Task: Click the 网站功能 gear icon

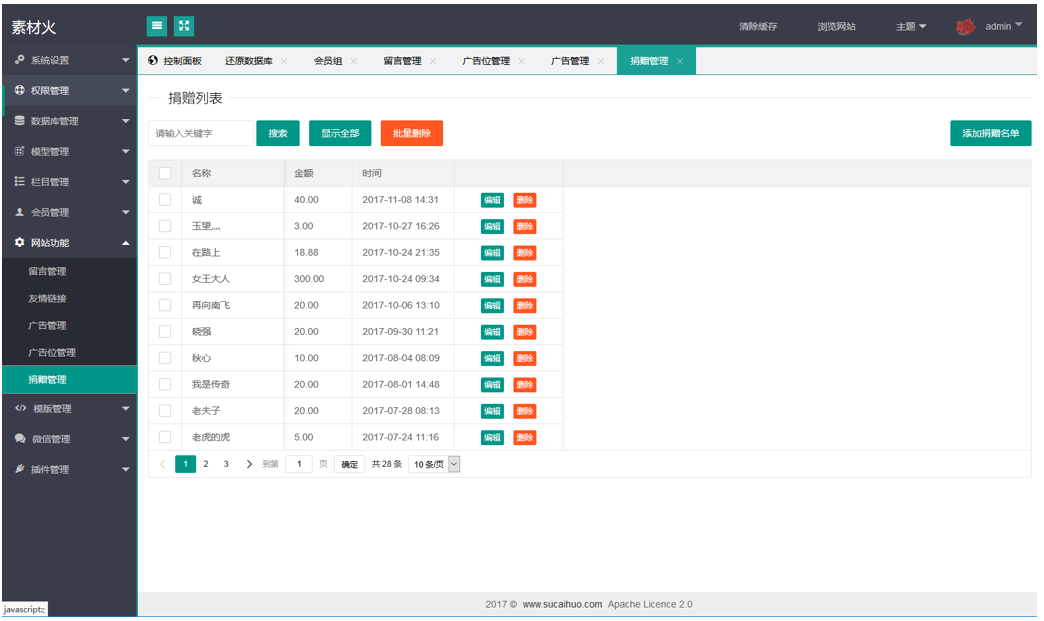Action: pyautogui.click(x=19, y=242)
